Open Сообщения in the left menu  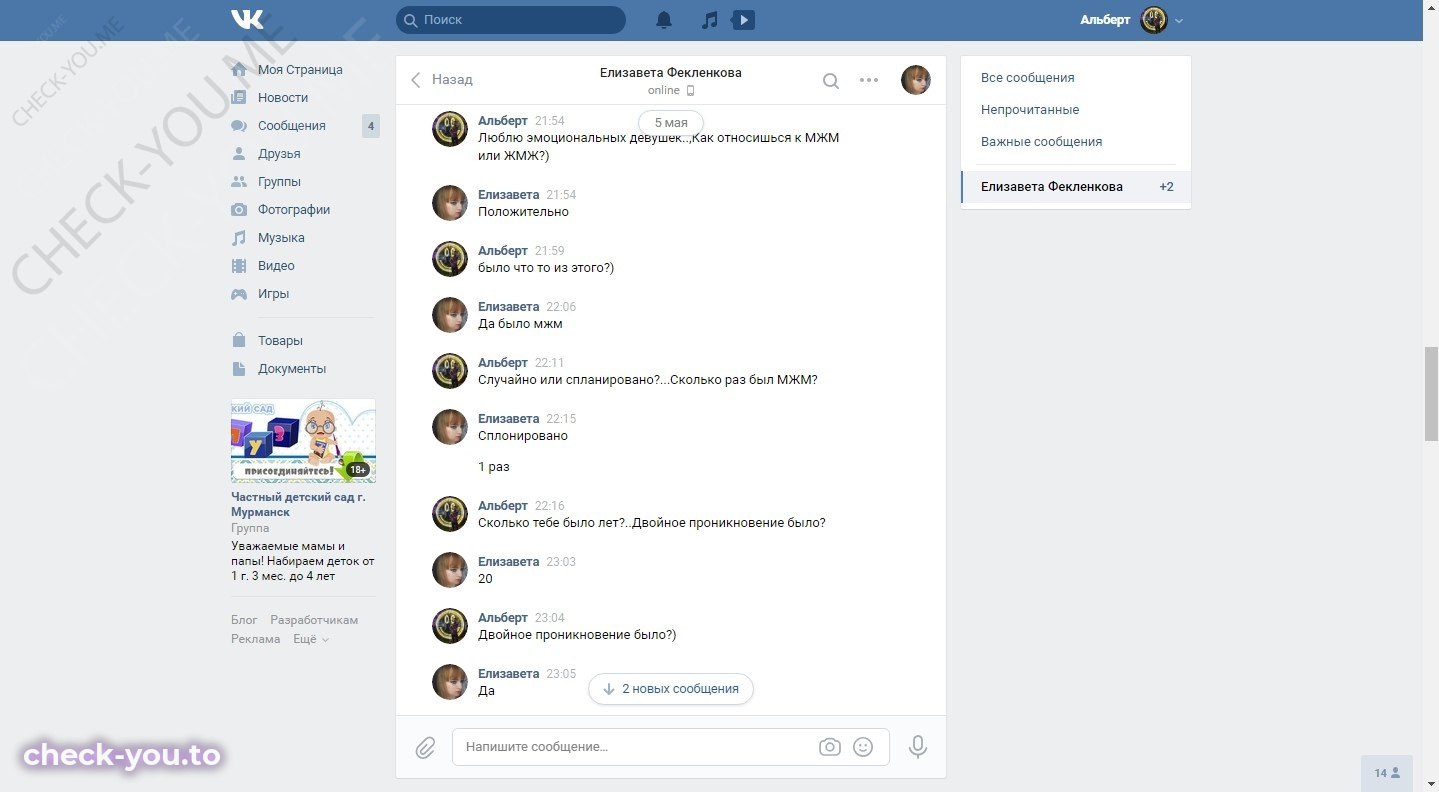[x=292, y=126]
